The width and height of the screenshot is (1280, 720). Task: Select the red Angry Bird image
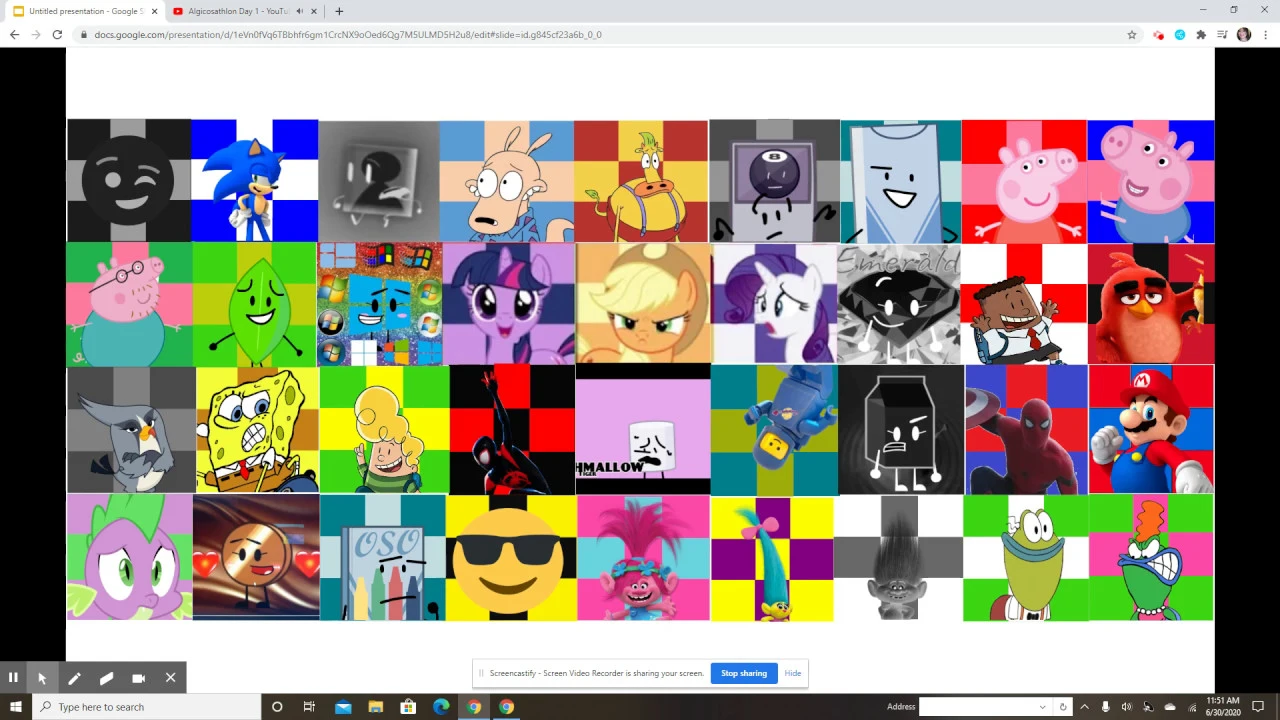pos(1151,304)
